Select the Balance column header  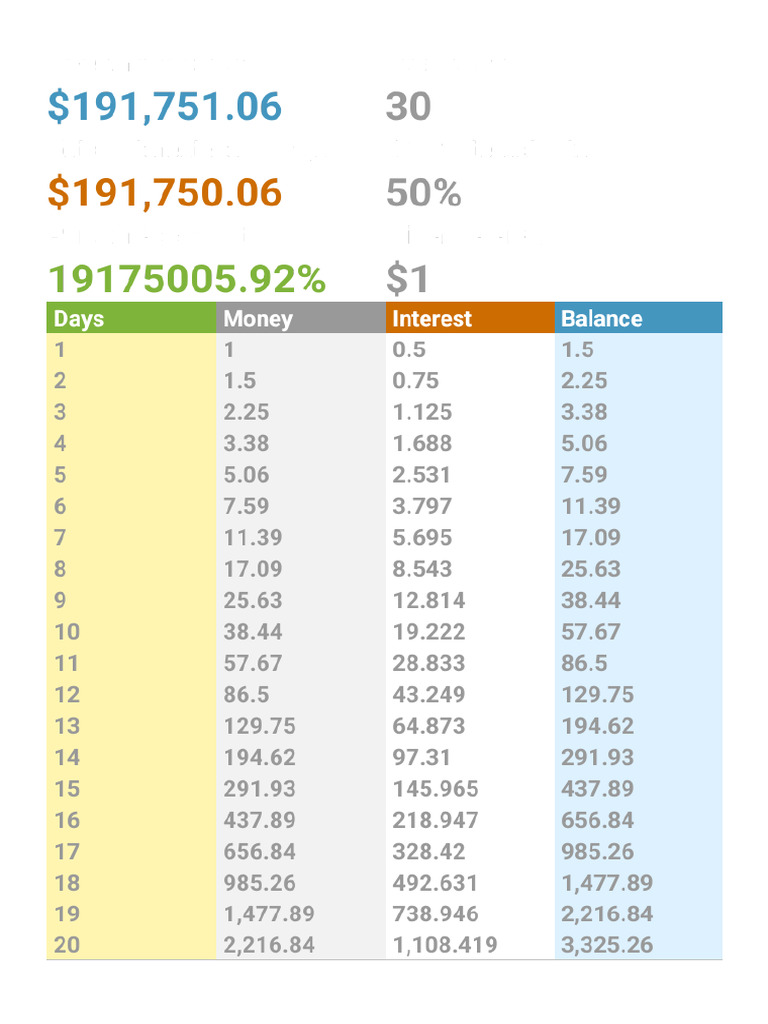602,319
